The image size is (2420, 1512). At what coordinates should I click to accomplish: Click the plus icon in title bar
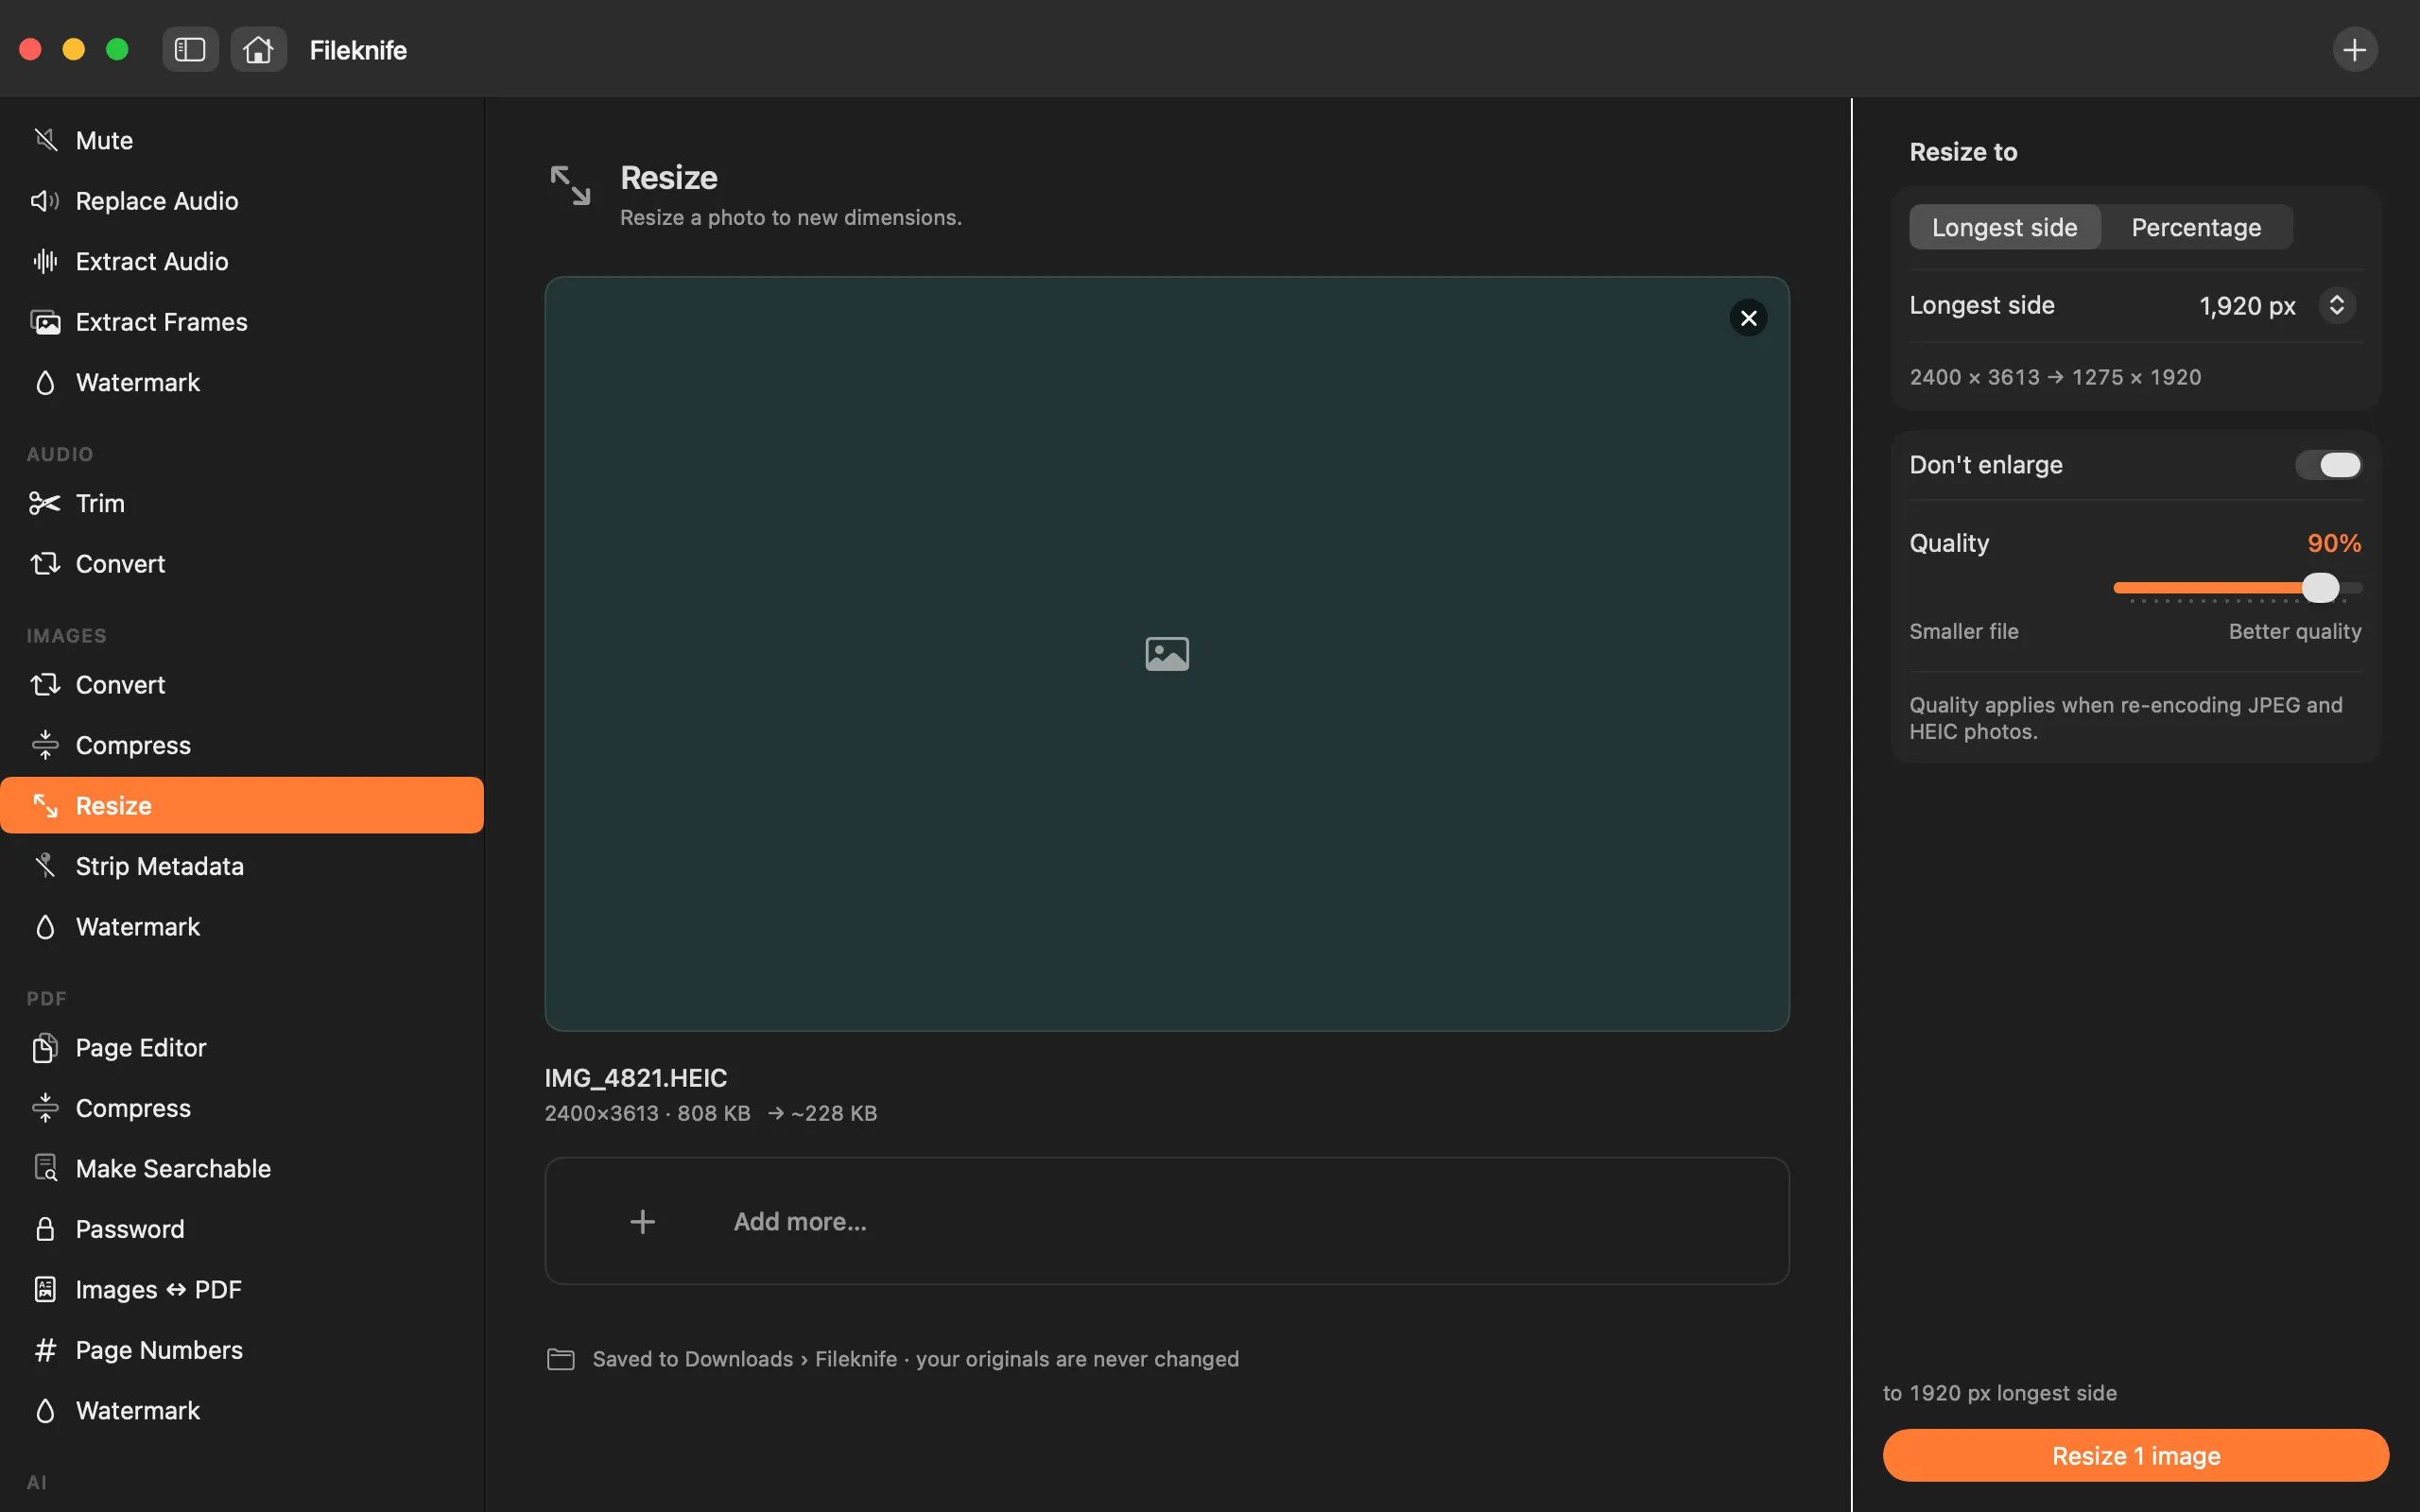(2354, 49)
